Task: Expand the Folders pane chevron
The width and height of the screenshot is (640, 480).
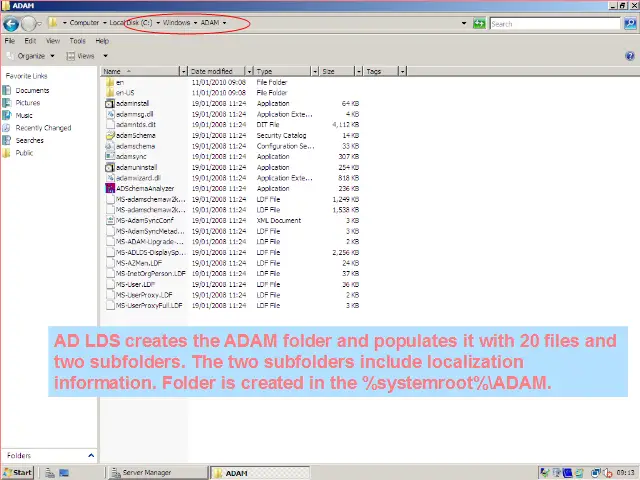Action: click(x=91, y=456)
